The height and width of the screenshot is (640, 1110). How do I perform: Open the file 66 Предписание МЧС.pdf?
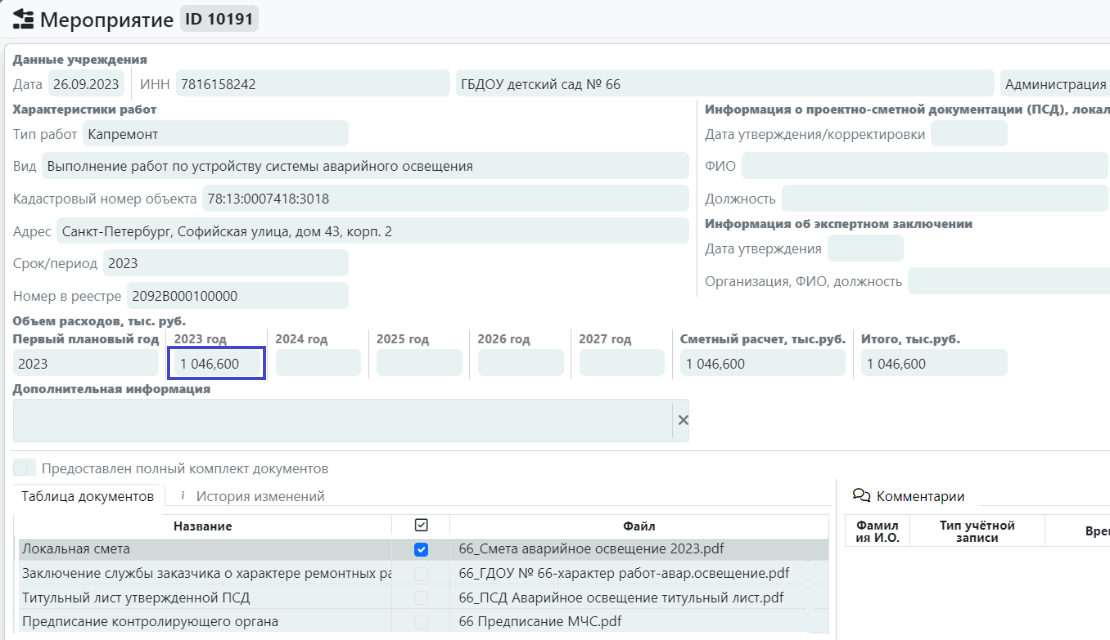pos(540,621)
